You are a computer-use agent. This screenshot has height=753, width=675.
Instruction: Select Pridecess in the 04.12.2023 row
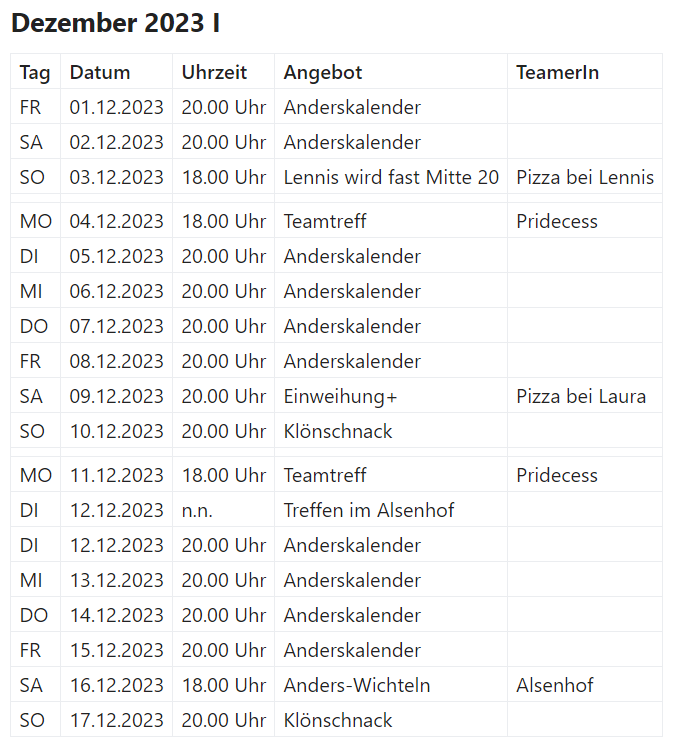click(x=557, y=221)
